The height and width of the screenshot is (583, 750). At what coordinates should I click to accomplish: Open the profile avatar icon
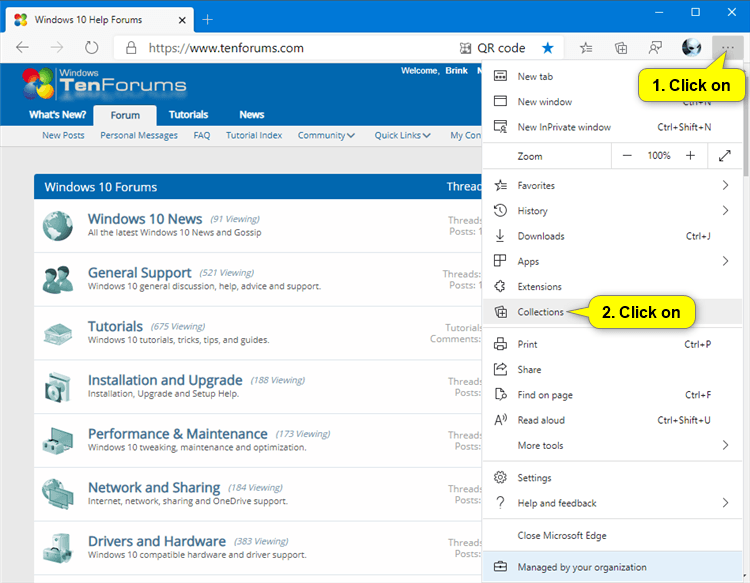point(691,47)
